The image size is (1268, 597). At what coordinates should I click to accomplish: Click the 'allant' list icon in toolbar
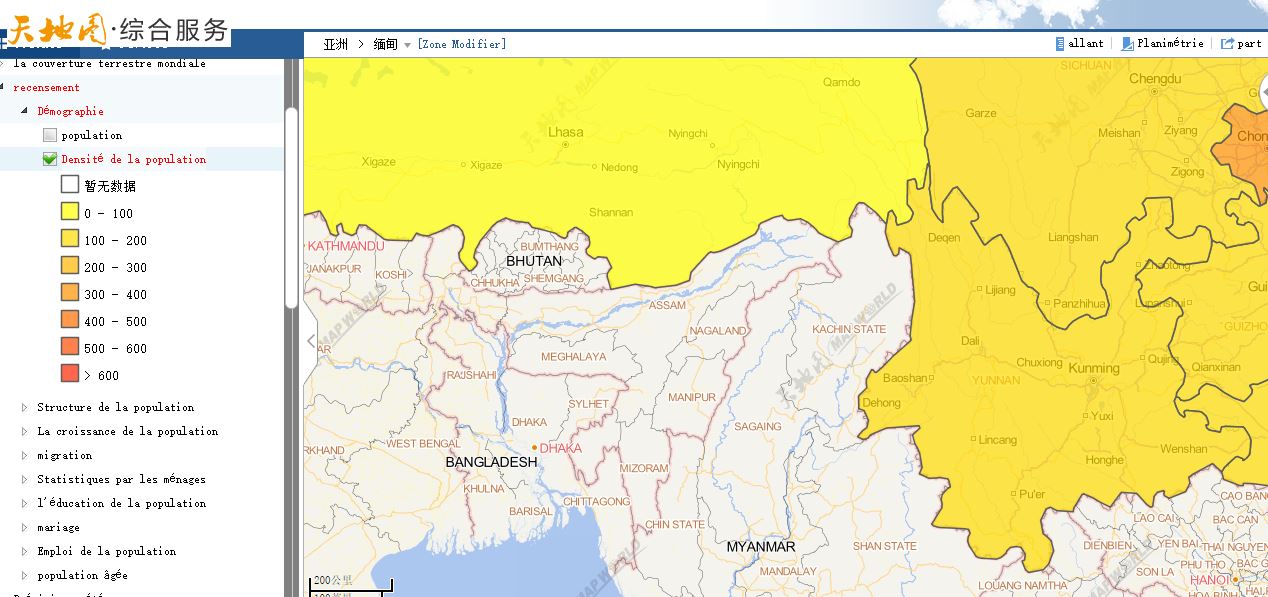coord(1060,44)
